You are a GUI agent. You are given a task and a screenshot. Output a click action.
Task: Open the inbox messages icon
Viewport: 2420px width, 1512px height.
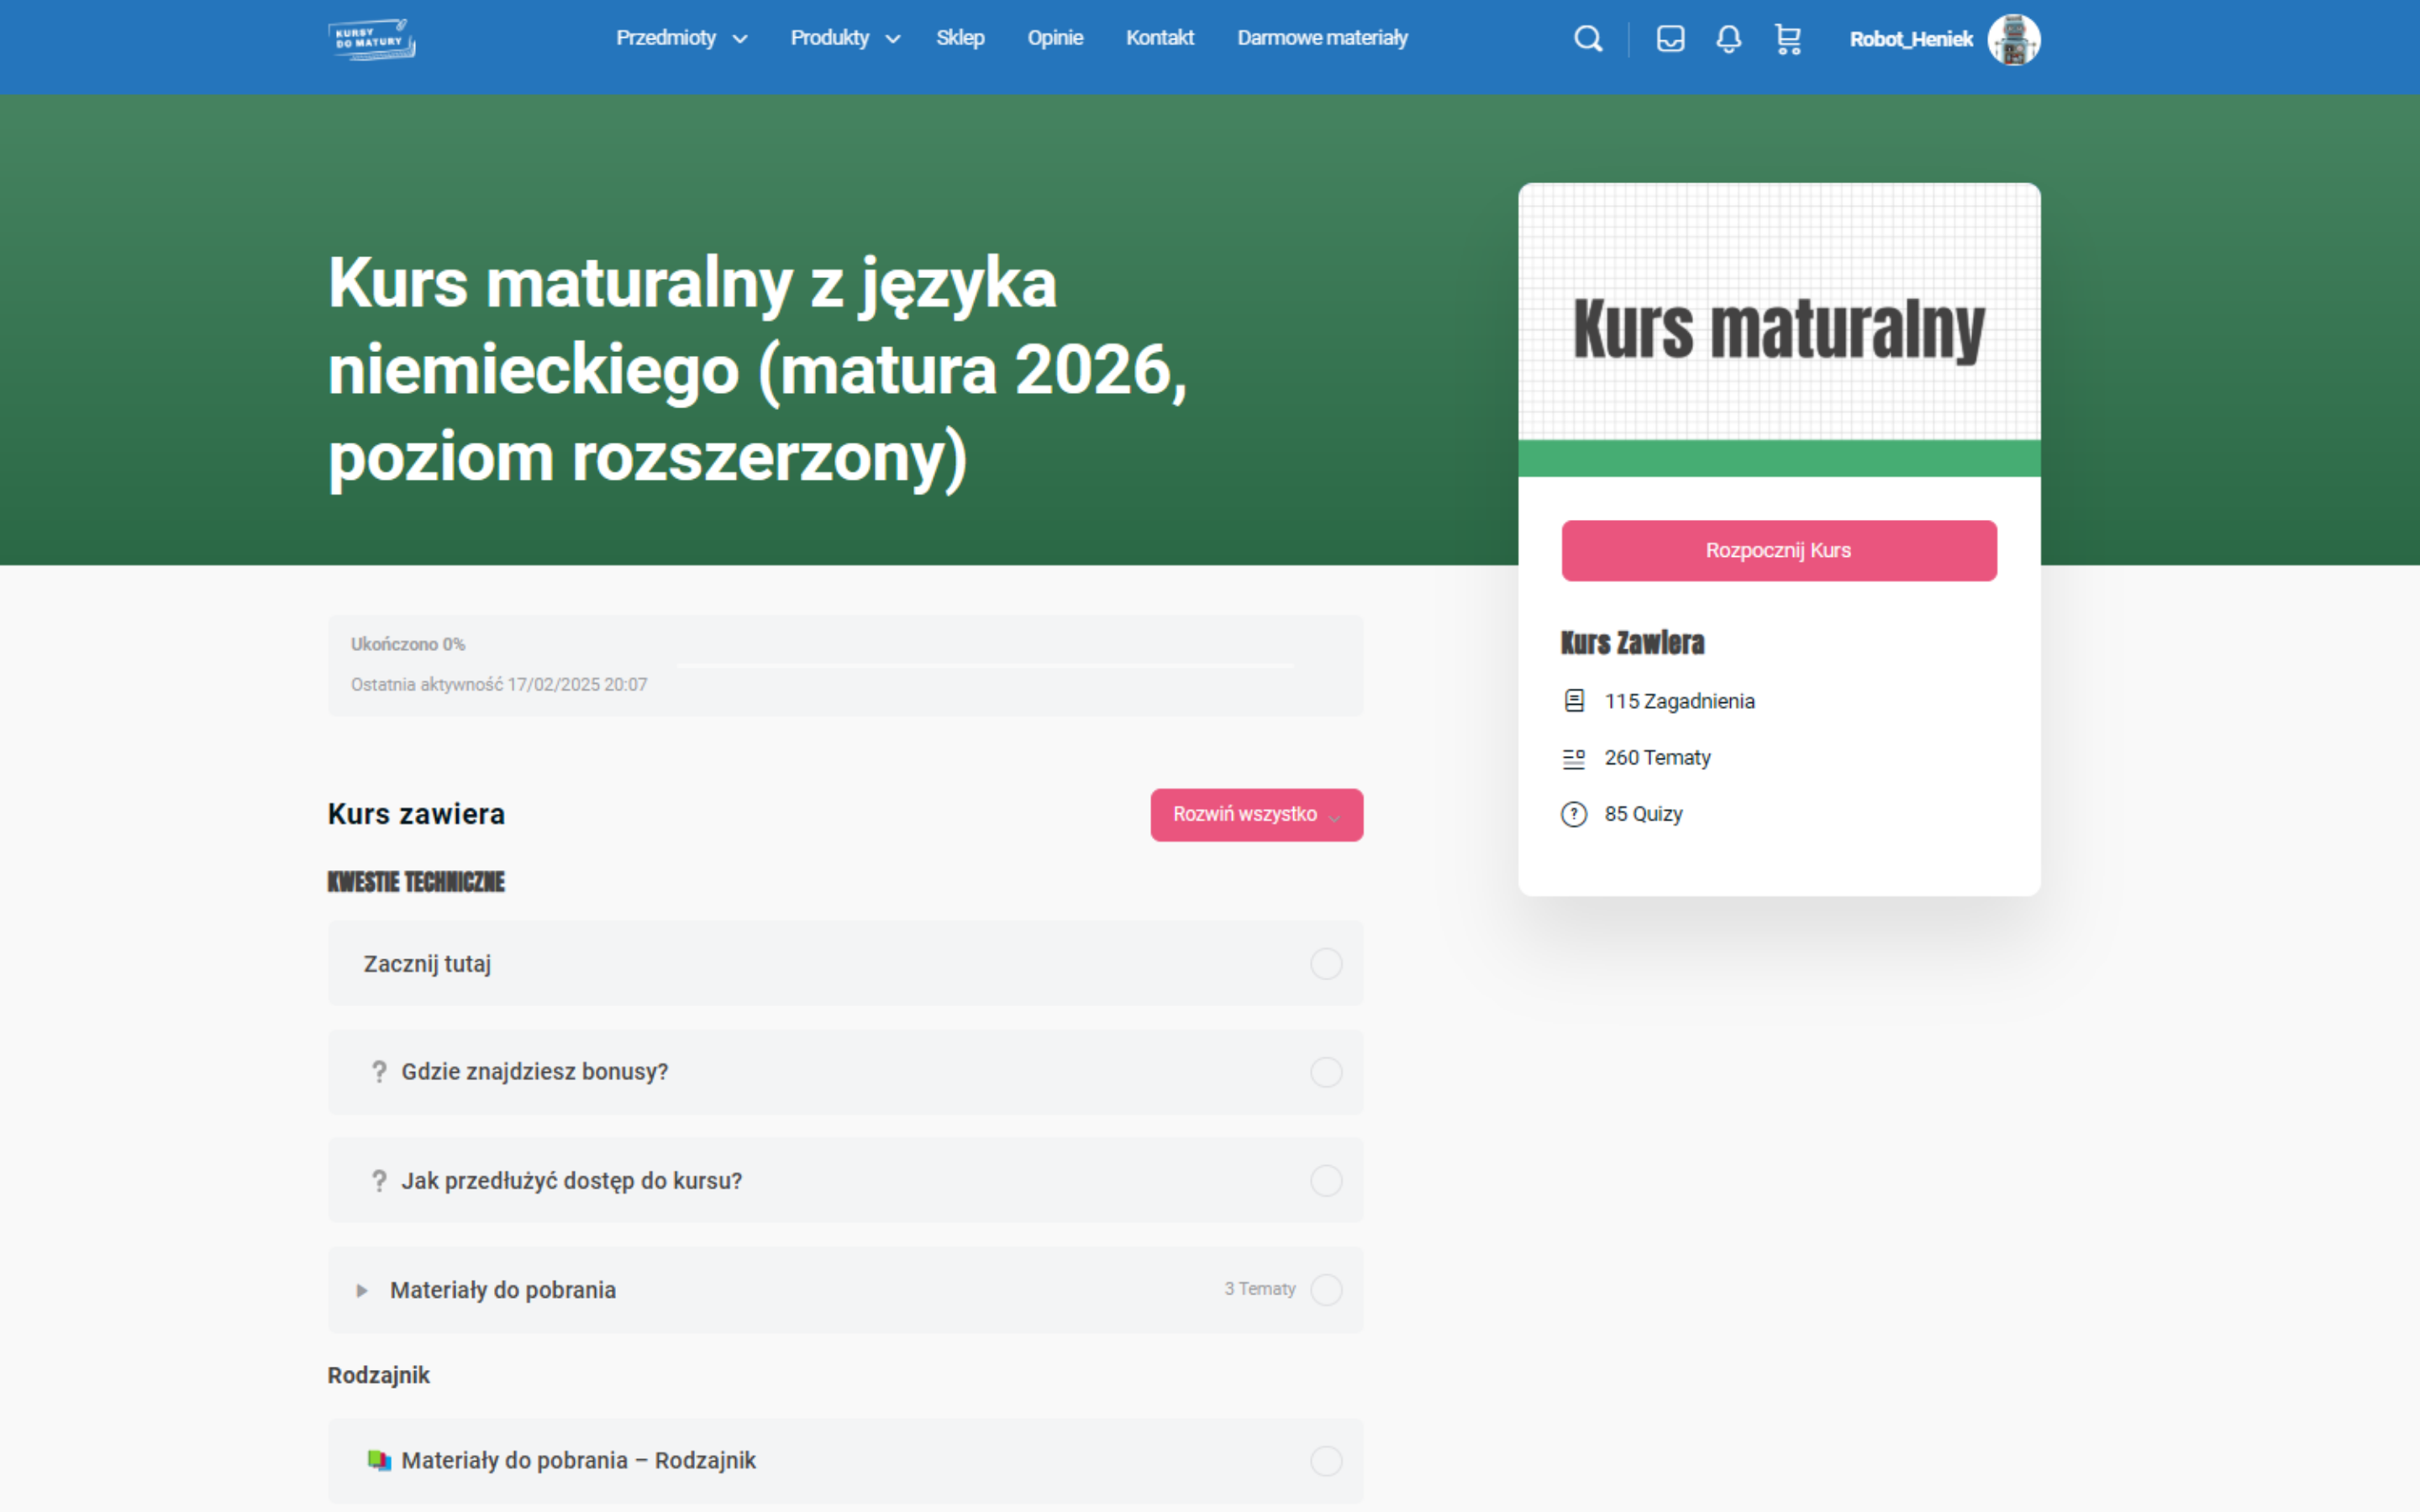tap(1670, 39)
